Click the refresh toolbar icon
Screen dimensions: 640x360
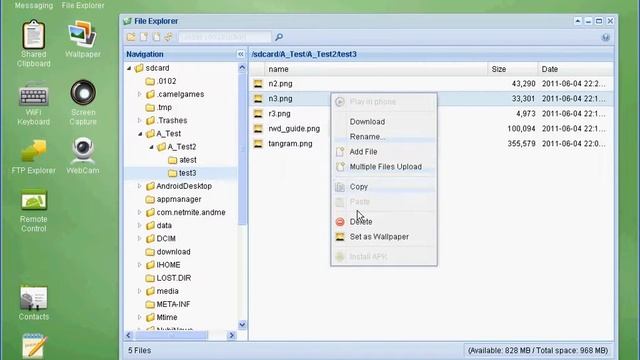pyautogui.click(x=168, y=37)
